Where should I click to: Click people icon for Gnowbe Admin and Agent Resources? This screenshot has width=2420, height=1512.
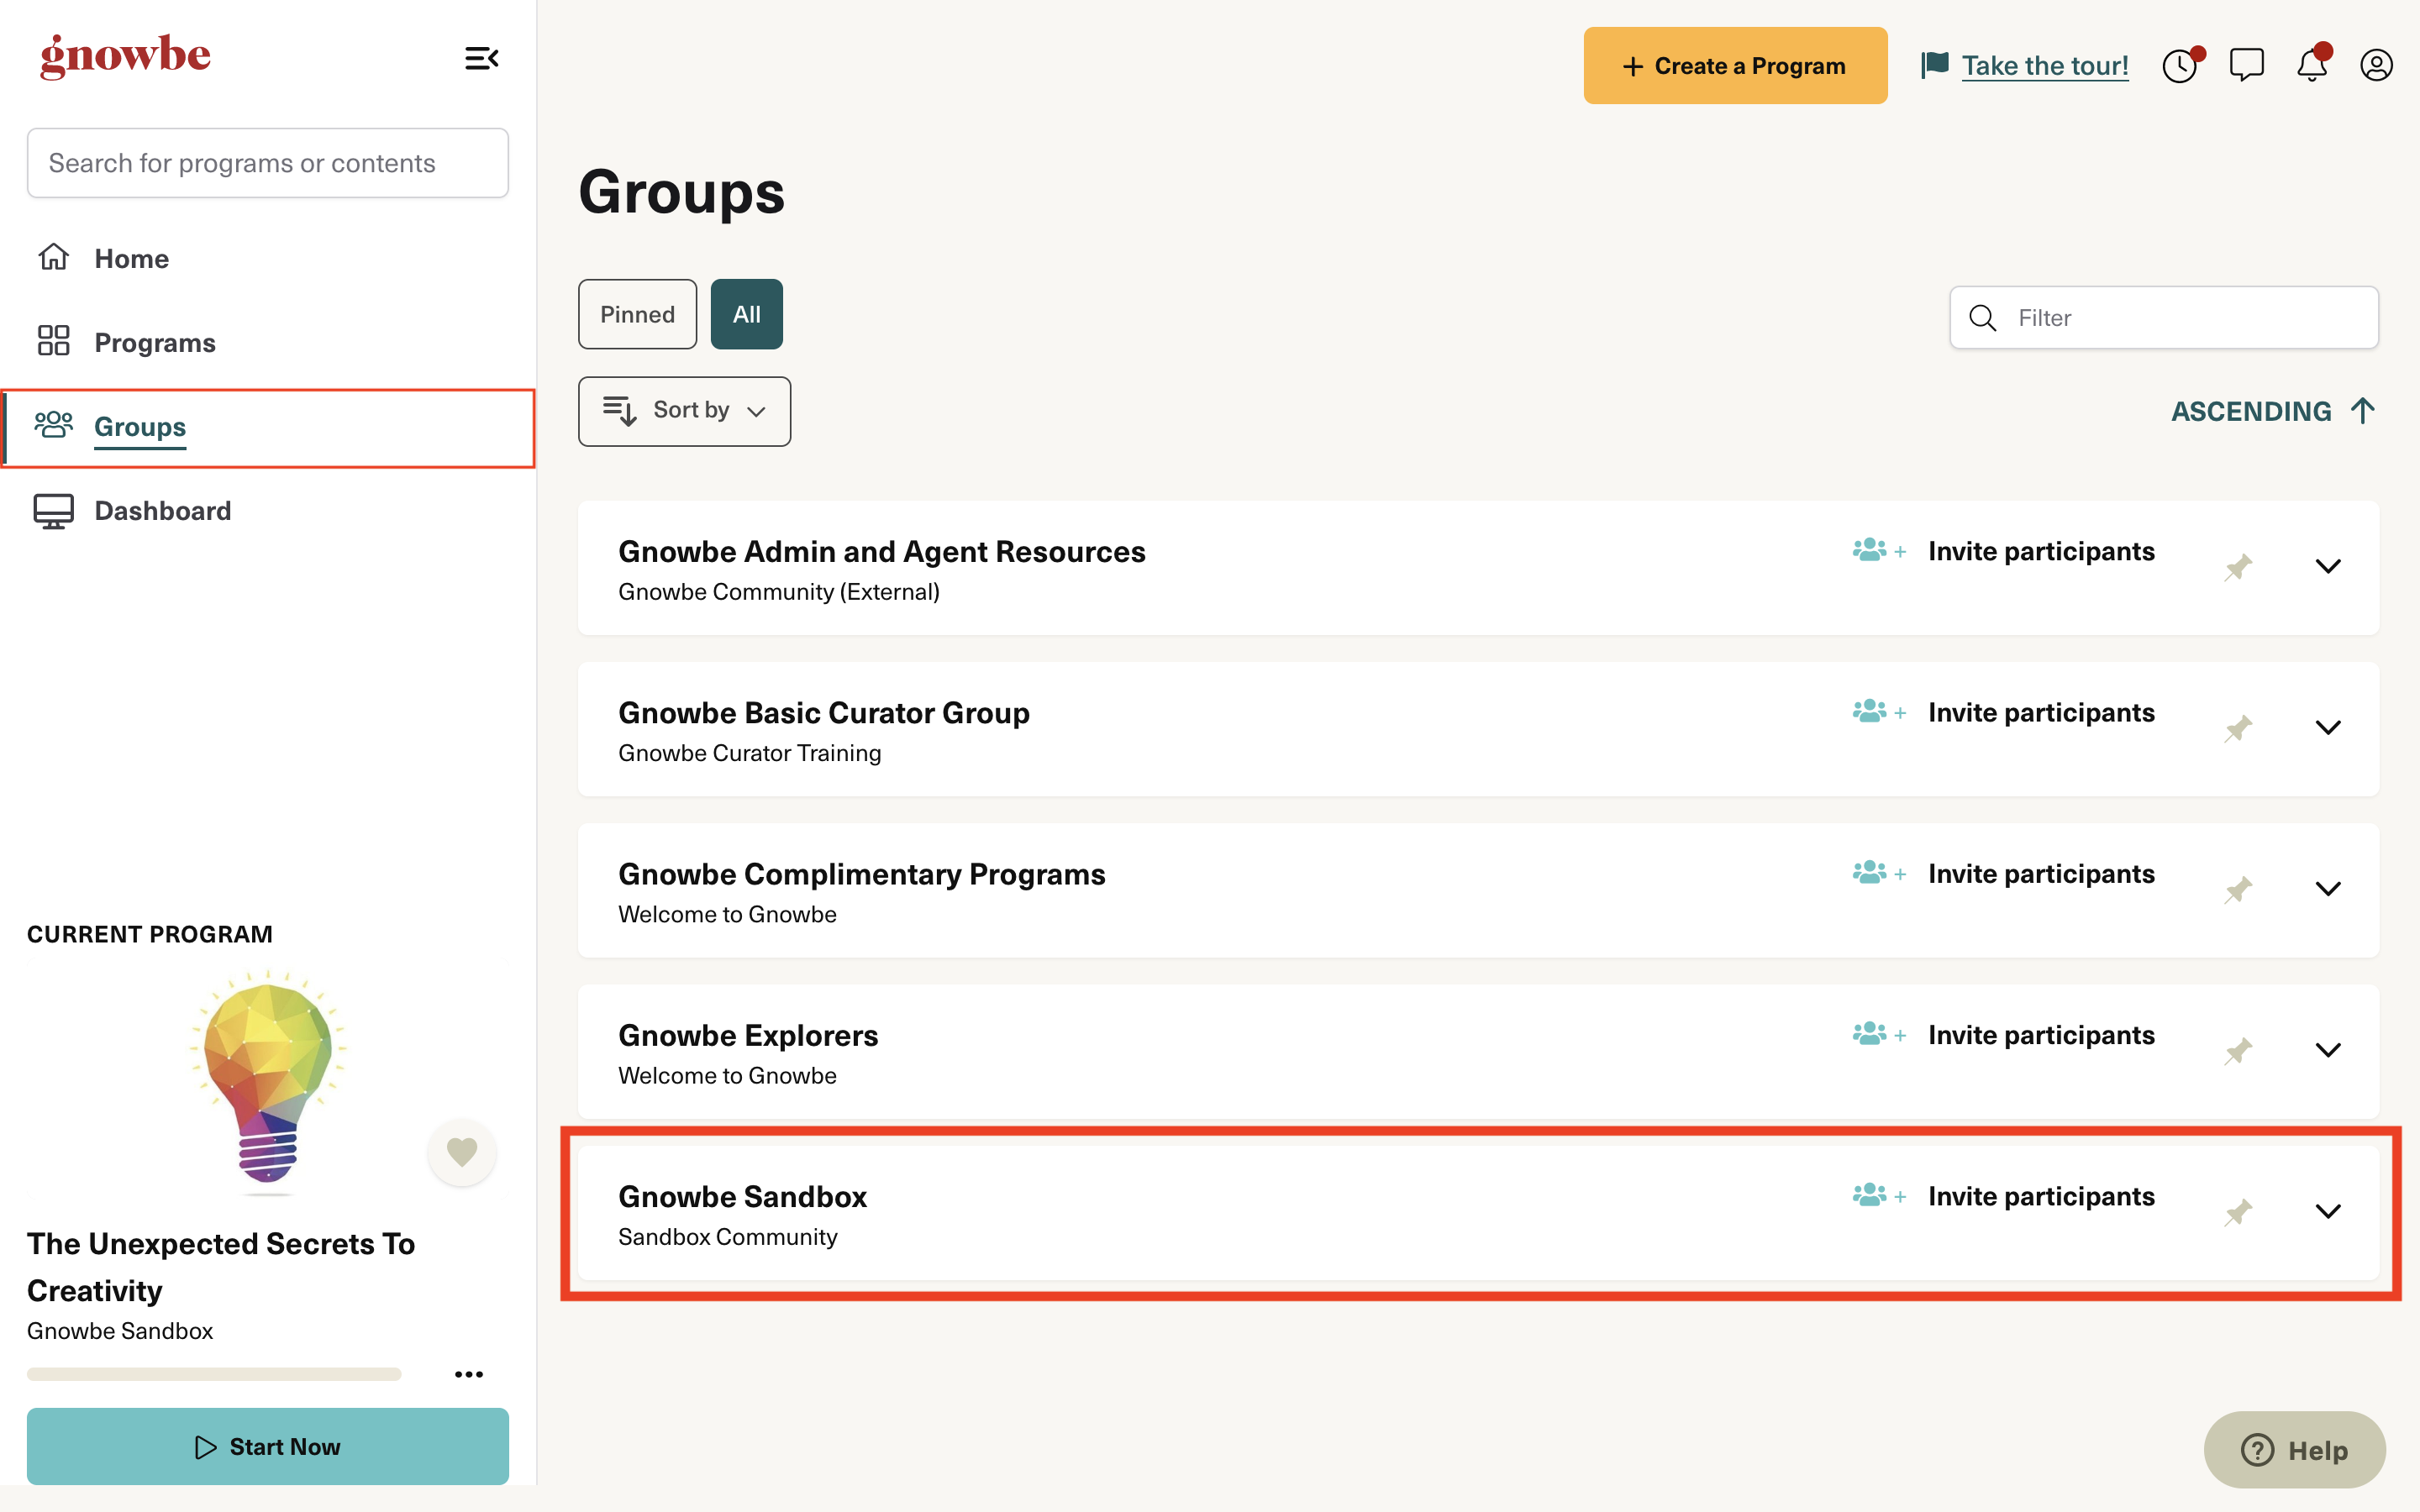tap(1878, 550)
